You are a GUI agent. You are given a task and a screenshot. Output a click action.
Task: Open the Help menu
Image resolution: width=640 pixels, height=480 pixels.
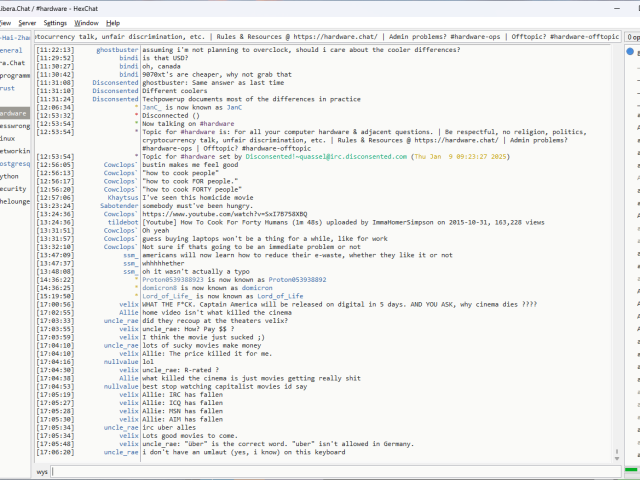(113, 22)
